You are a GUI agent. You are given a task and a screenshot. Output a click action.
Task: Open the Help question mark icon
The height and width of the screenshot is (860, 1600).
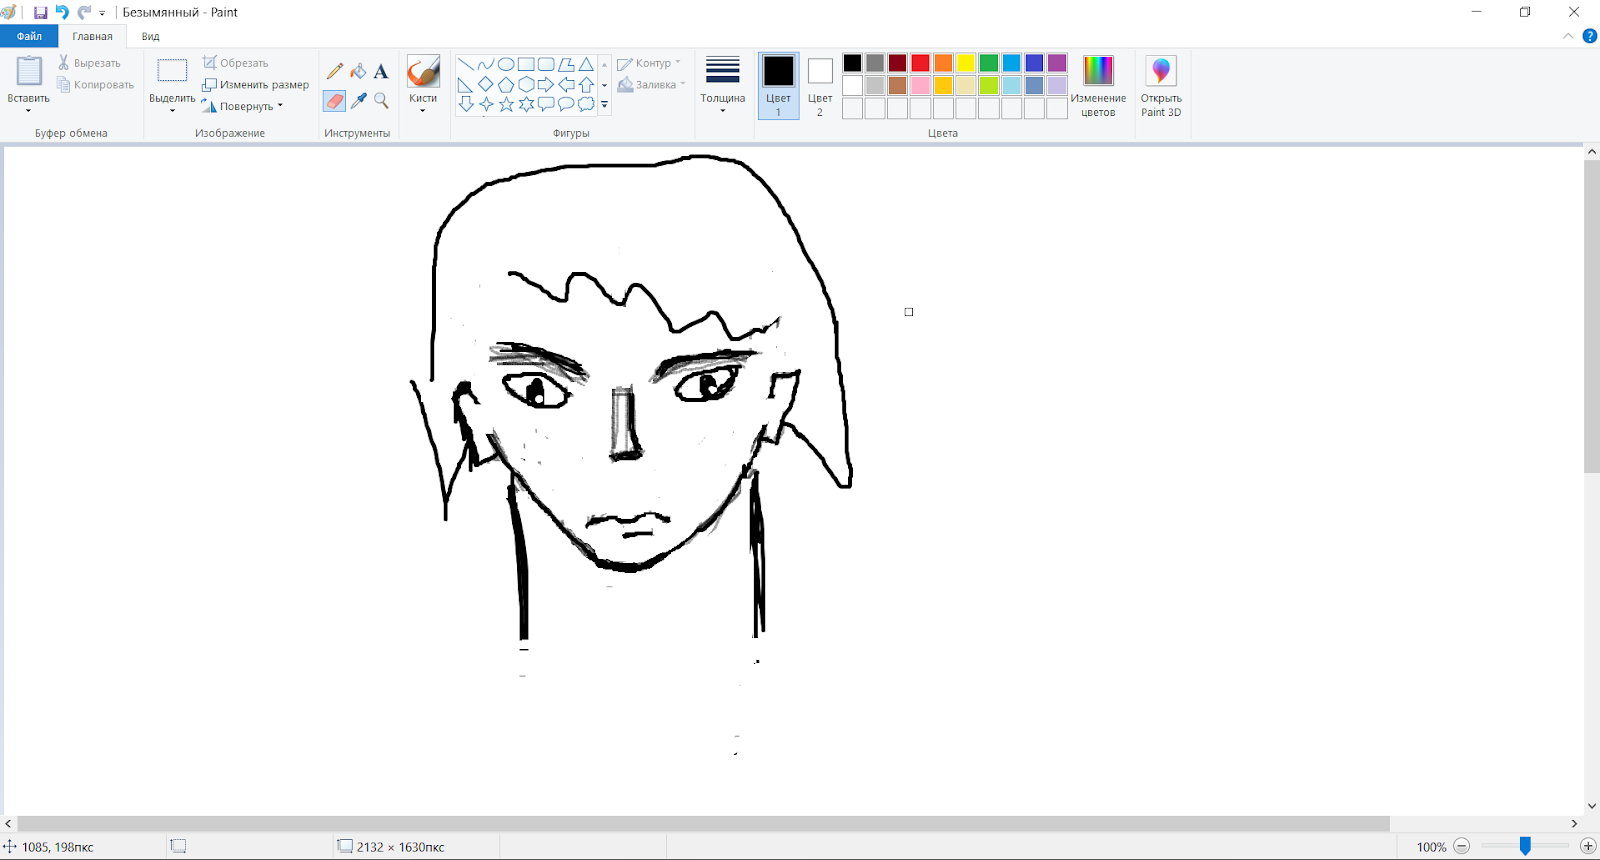[x=1590, y=36]
